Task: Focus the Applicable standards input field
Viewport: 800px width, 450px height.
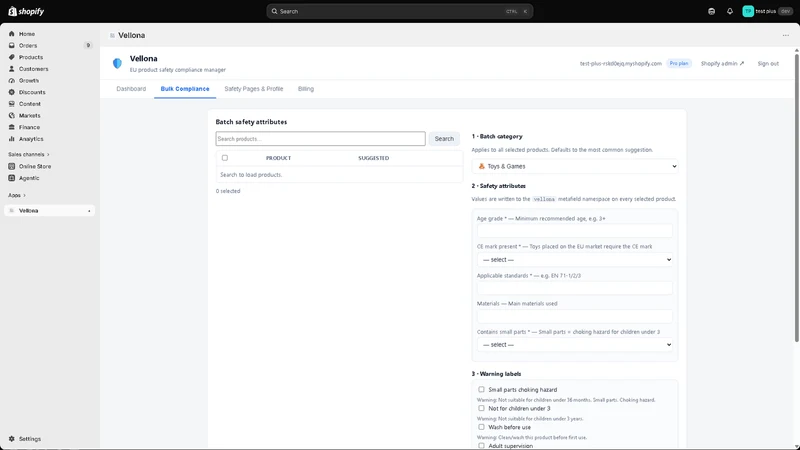Action: [x=575, y=288]
